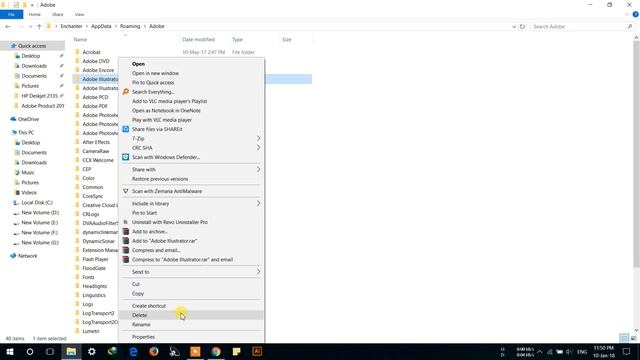Refresh the Adobe folder view
Image resolution: width=640 pixels, height=360 pixels.
click(x=522, y=27)
